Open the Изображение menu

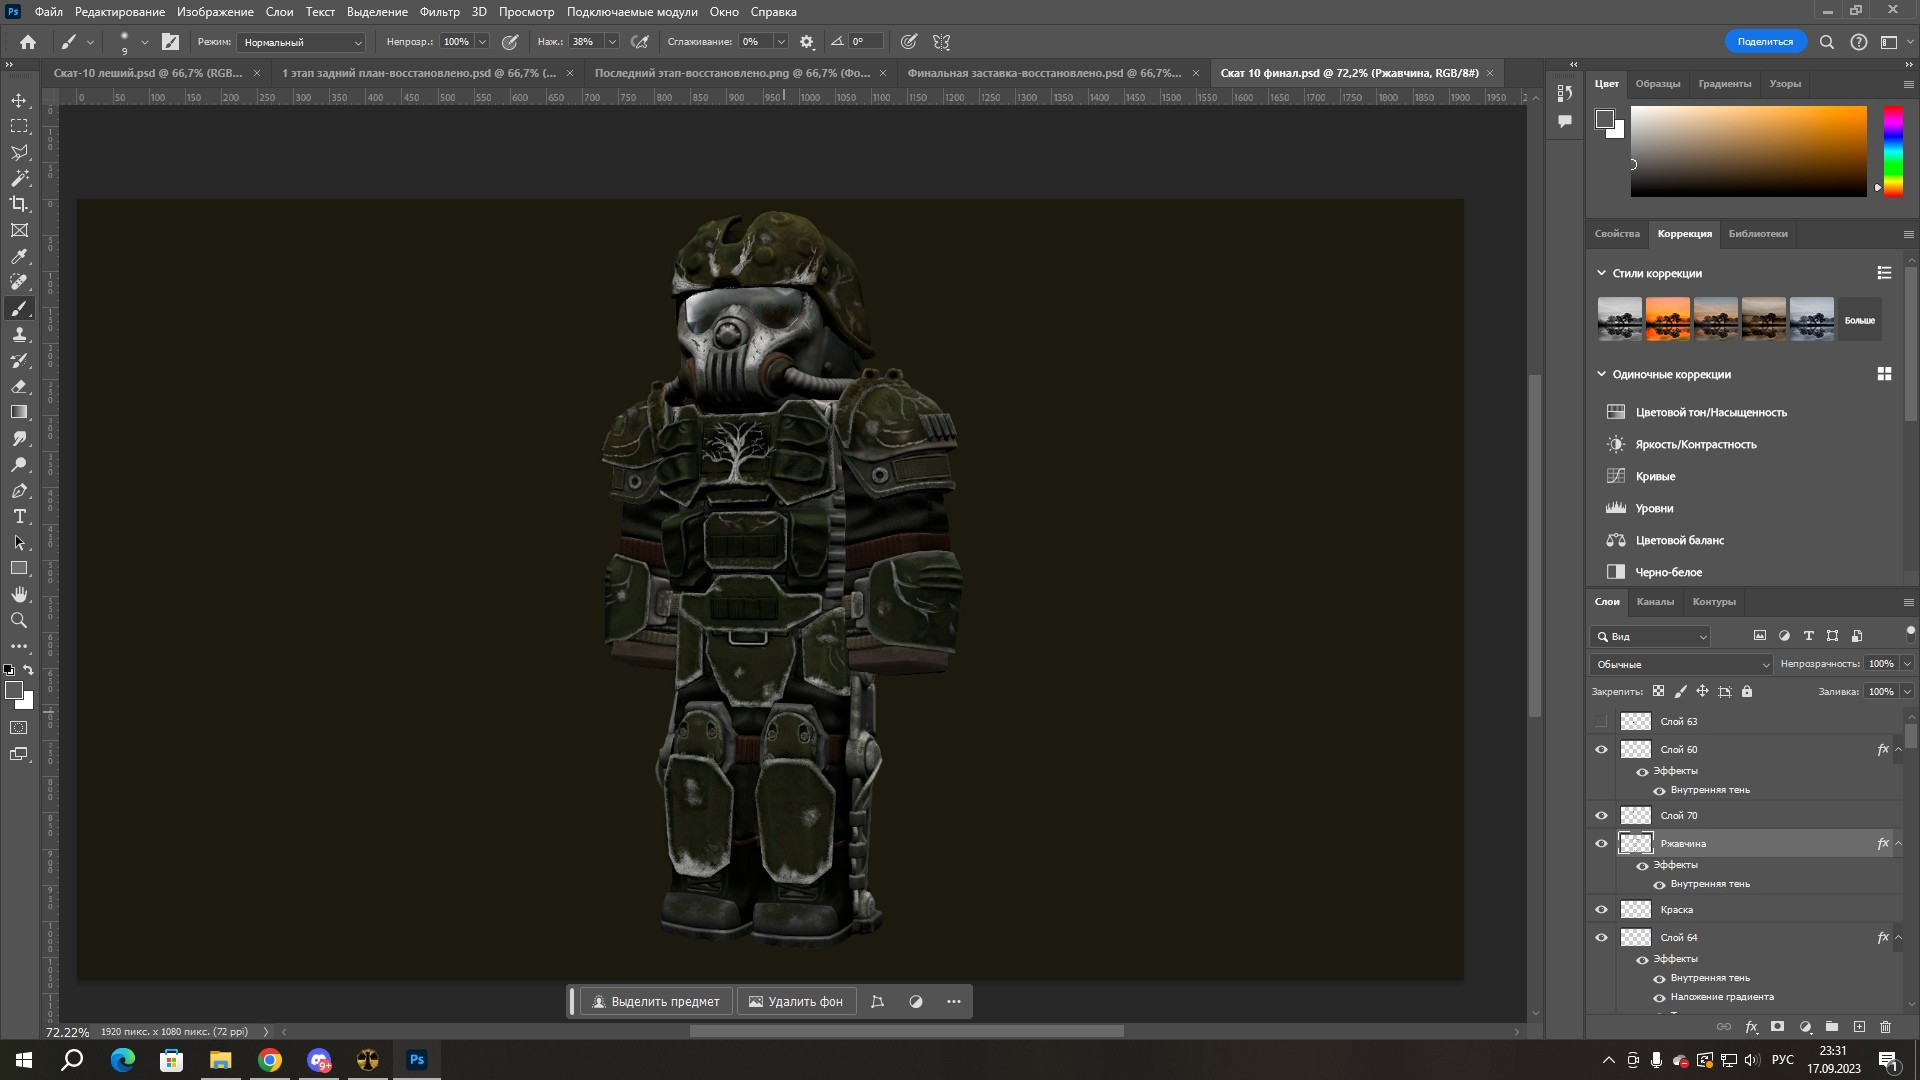pyautogui.click(x=215, y=12)
